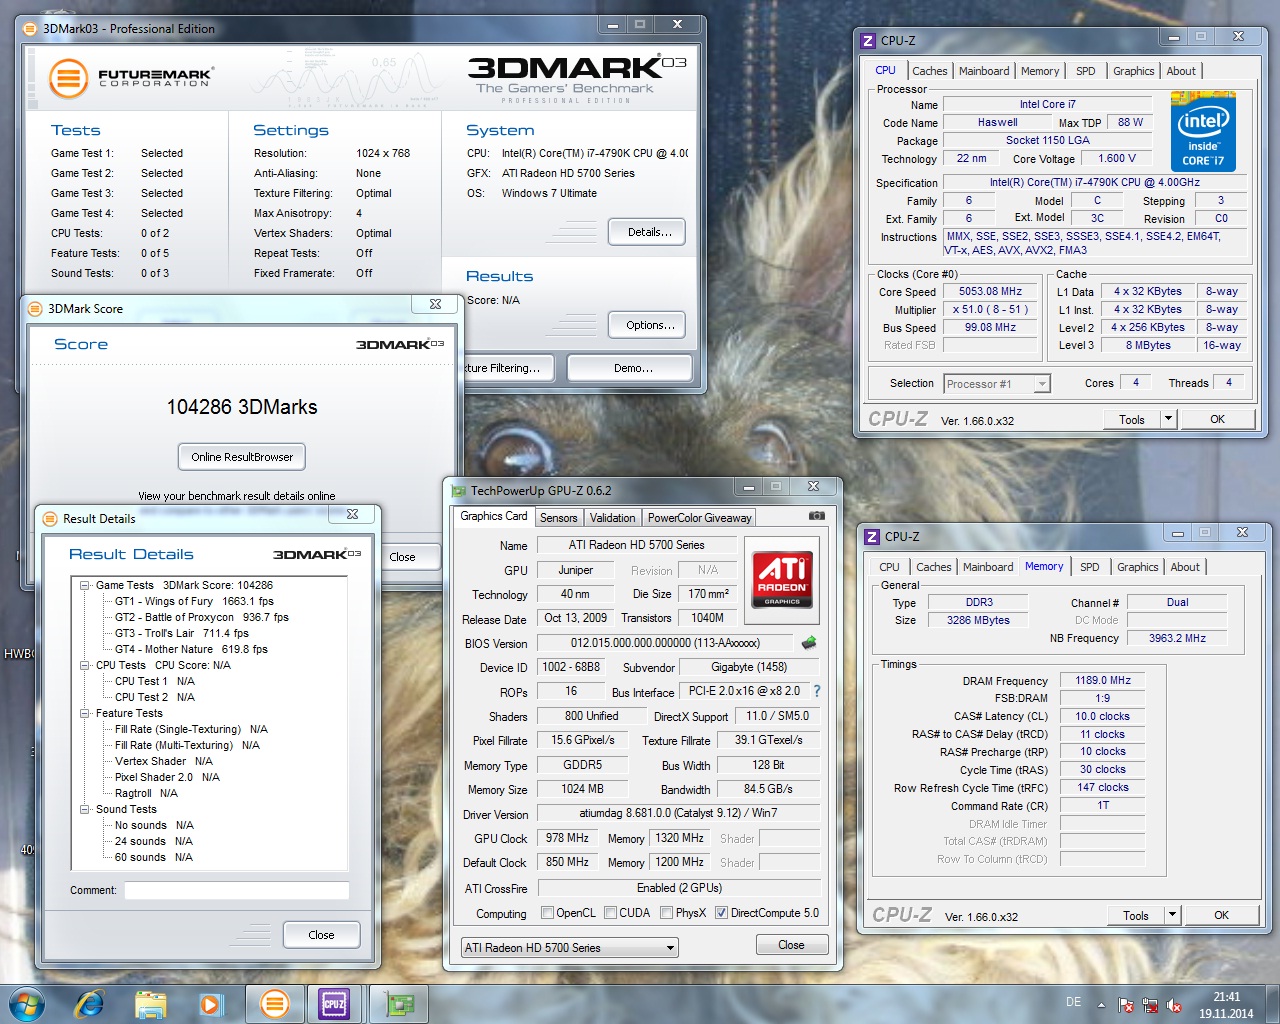The height and width of the screenshot is (1024, 1280).
Task: Open the muted volume speaker tray icon
Action: [1175, 1005]
